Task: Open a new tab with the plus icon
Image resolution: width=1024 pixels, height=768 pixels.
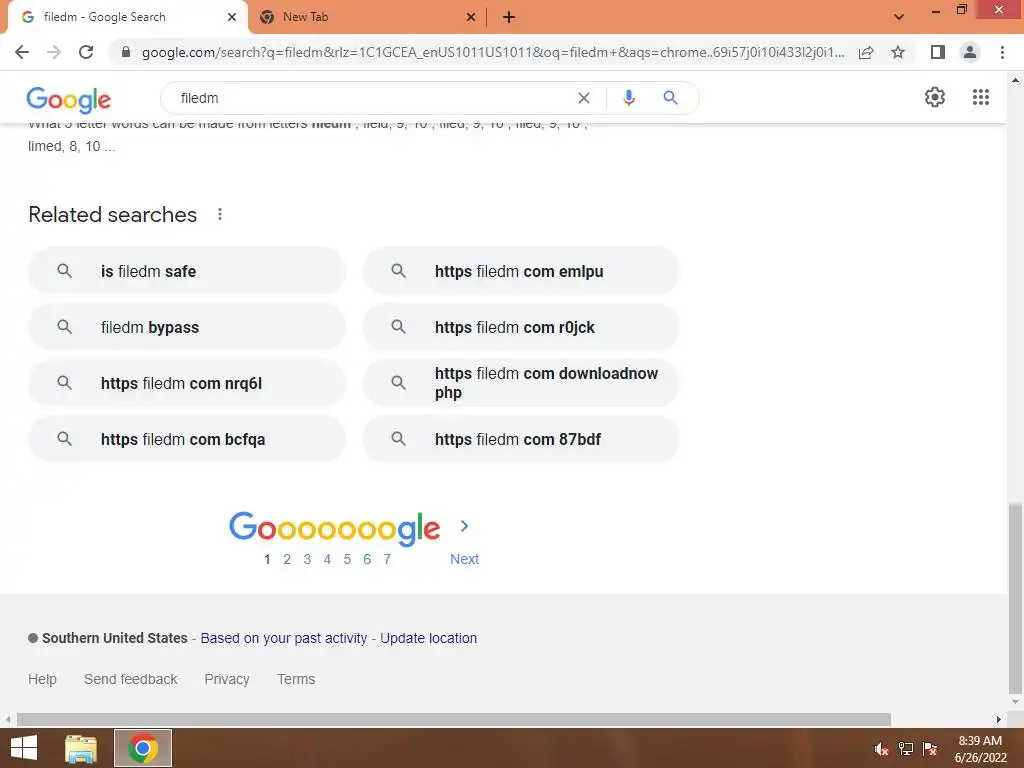Action: [509, 17]
